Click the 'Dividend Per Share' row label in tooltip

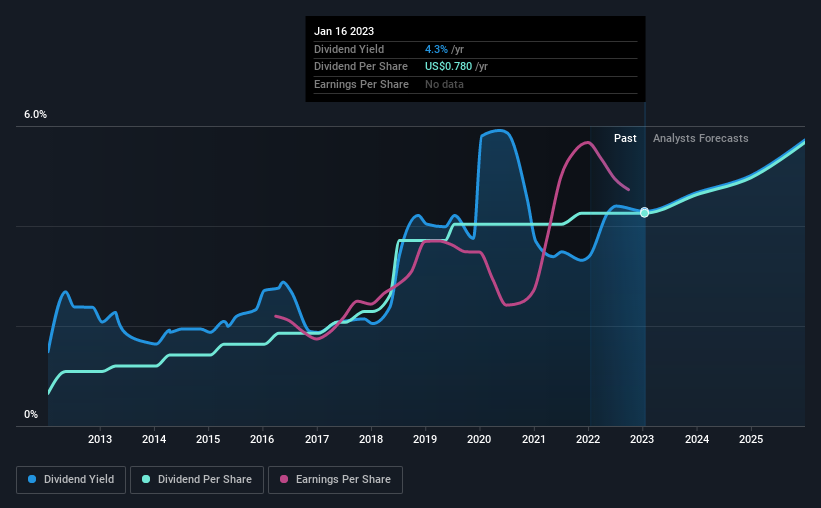point(361,67)
